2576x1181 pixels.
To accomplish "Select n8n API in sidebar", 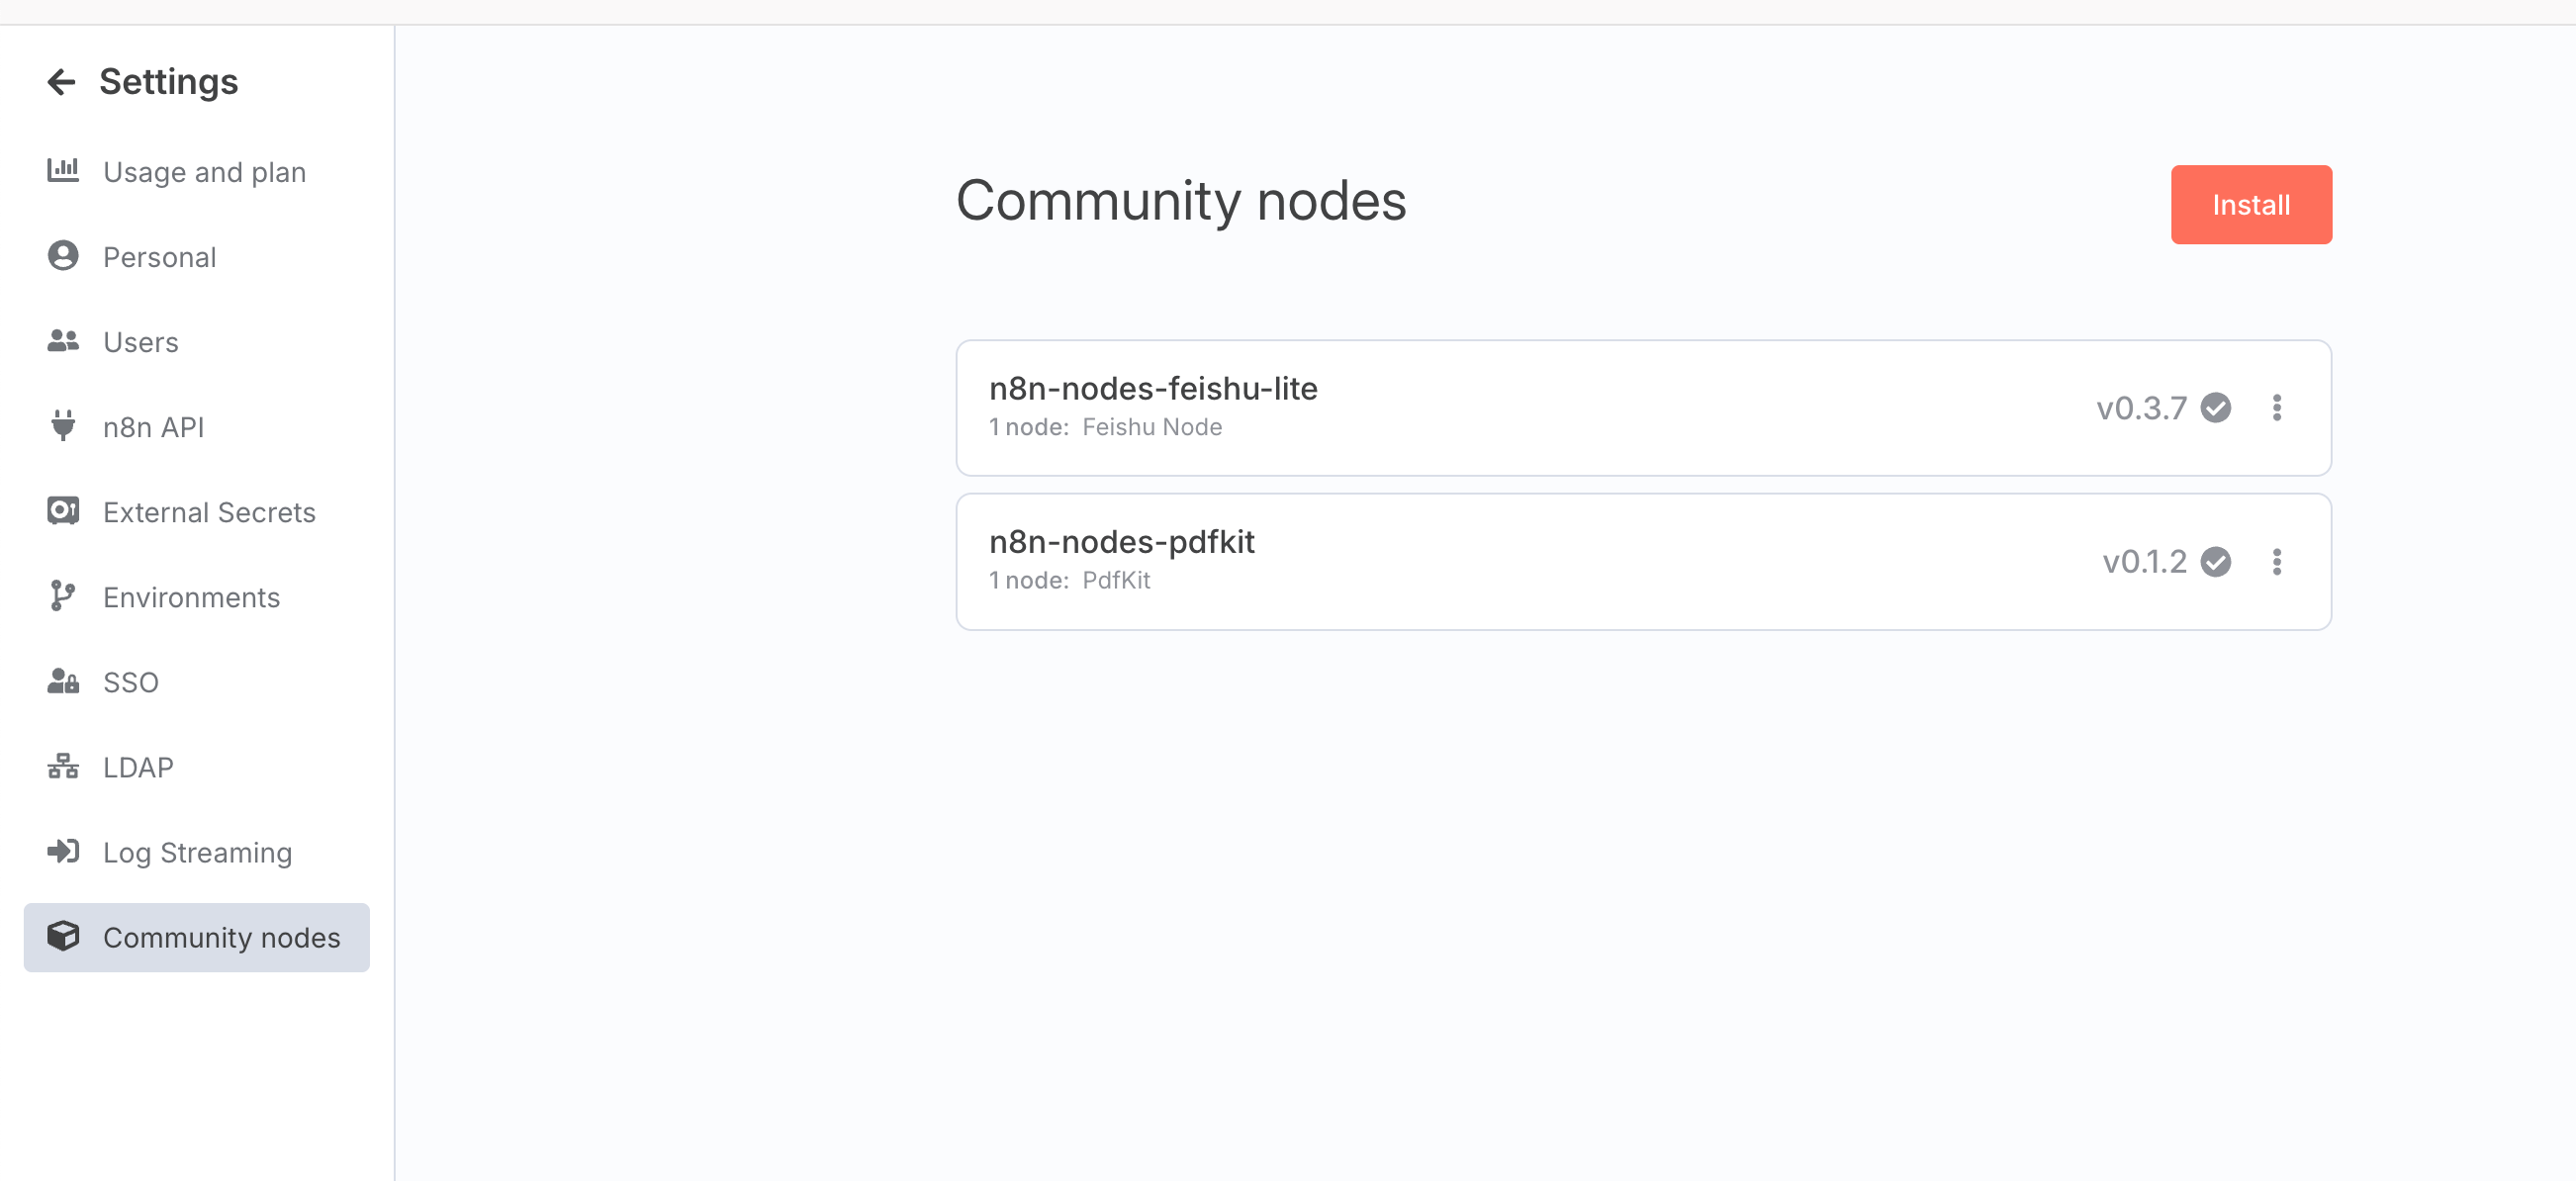I will tap(197, 427).
